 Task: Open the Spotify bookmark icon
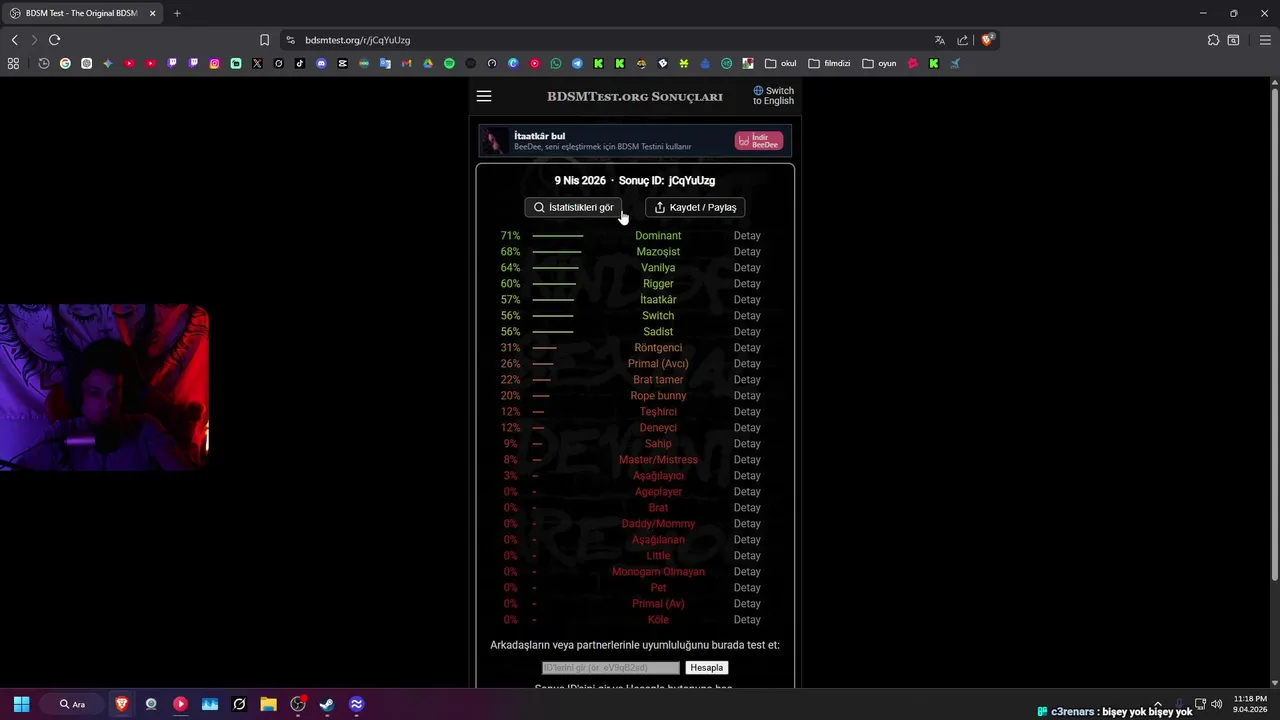click(x=449, y=63)
